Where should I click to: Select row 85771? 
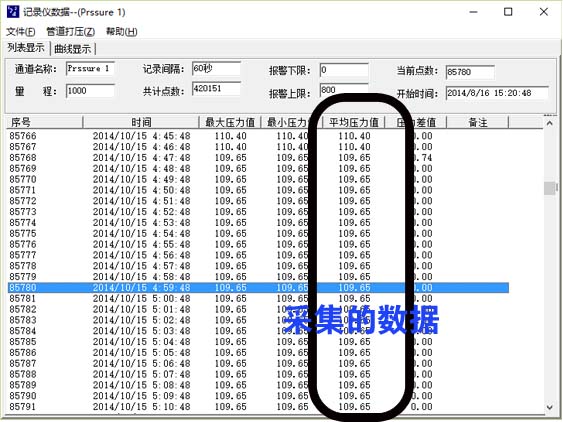coord(258,190)
